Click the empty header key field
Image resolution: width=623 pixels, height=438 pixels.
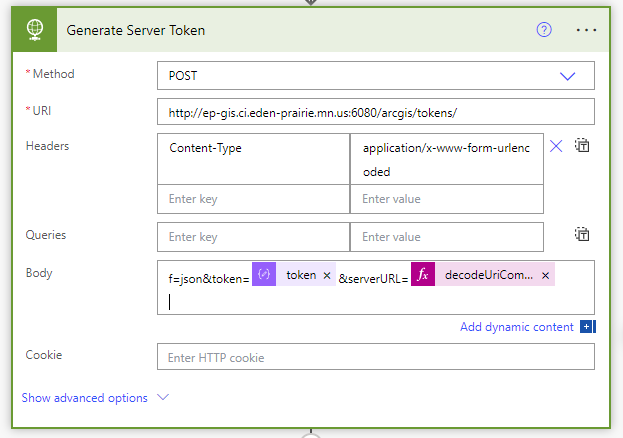tap(253, 199)
